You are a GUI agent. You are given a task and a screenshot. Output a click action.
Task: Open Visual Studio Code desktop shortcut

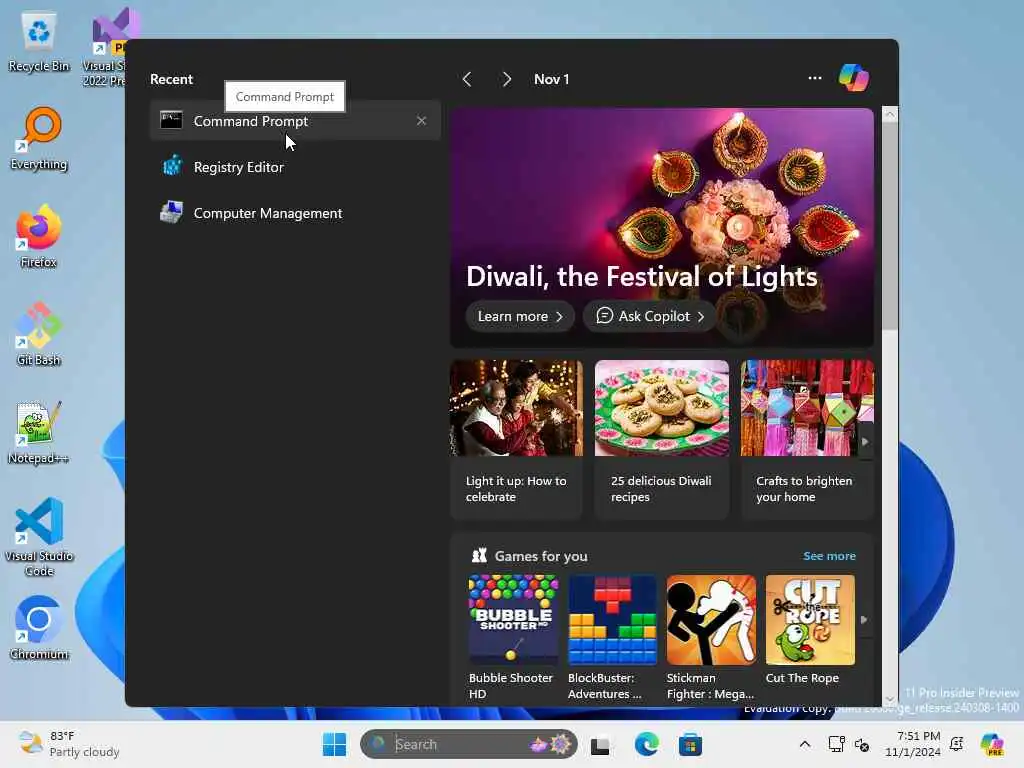39,537
